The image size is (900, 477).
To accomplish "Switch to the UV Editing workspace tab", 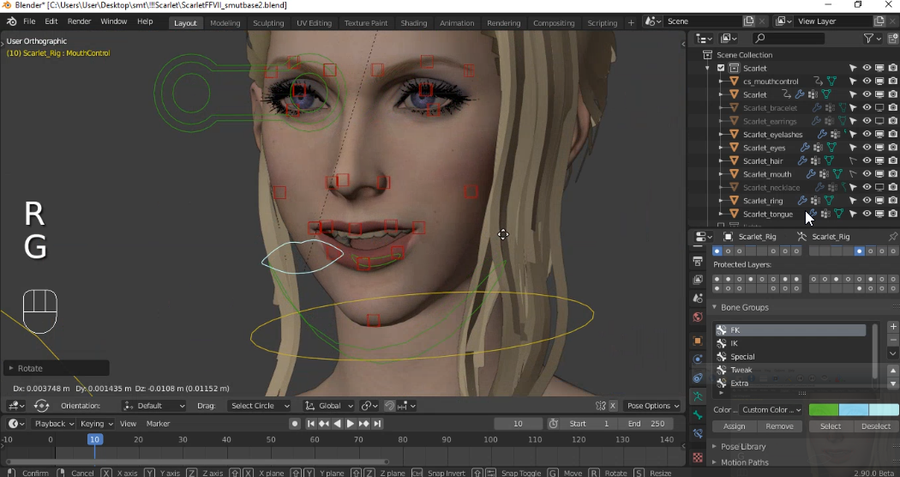I will tap(314, 23).
